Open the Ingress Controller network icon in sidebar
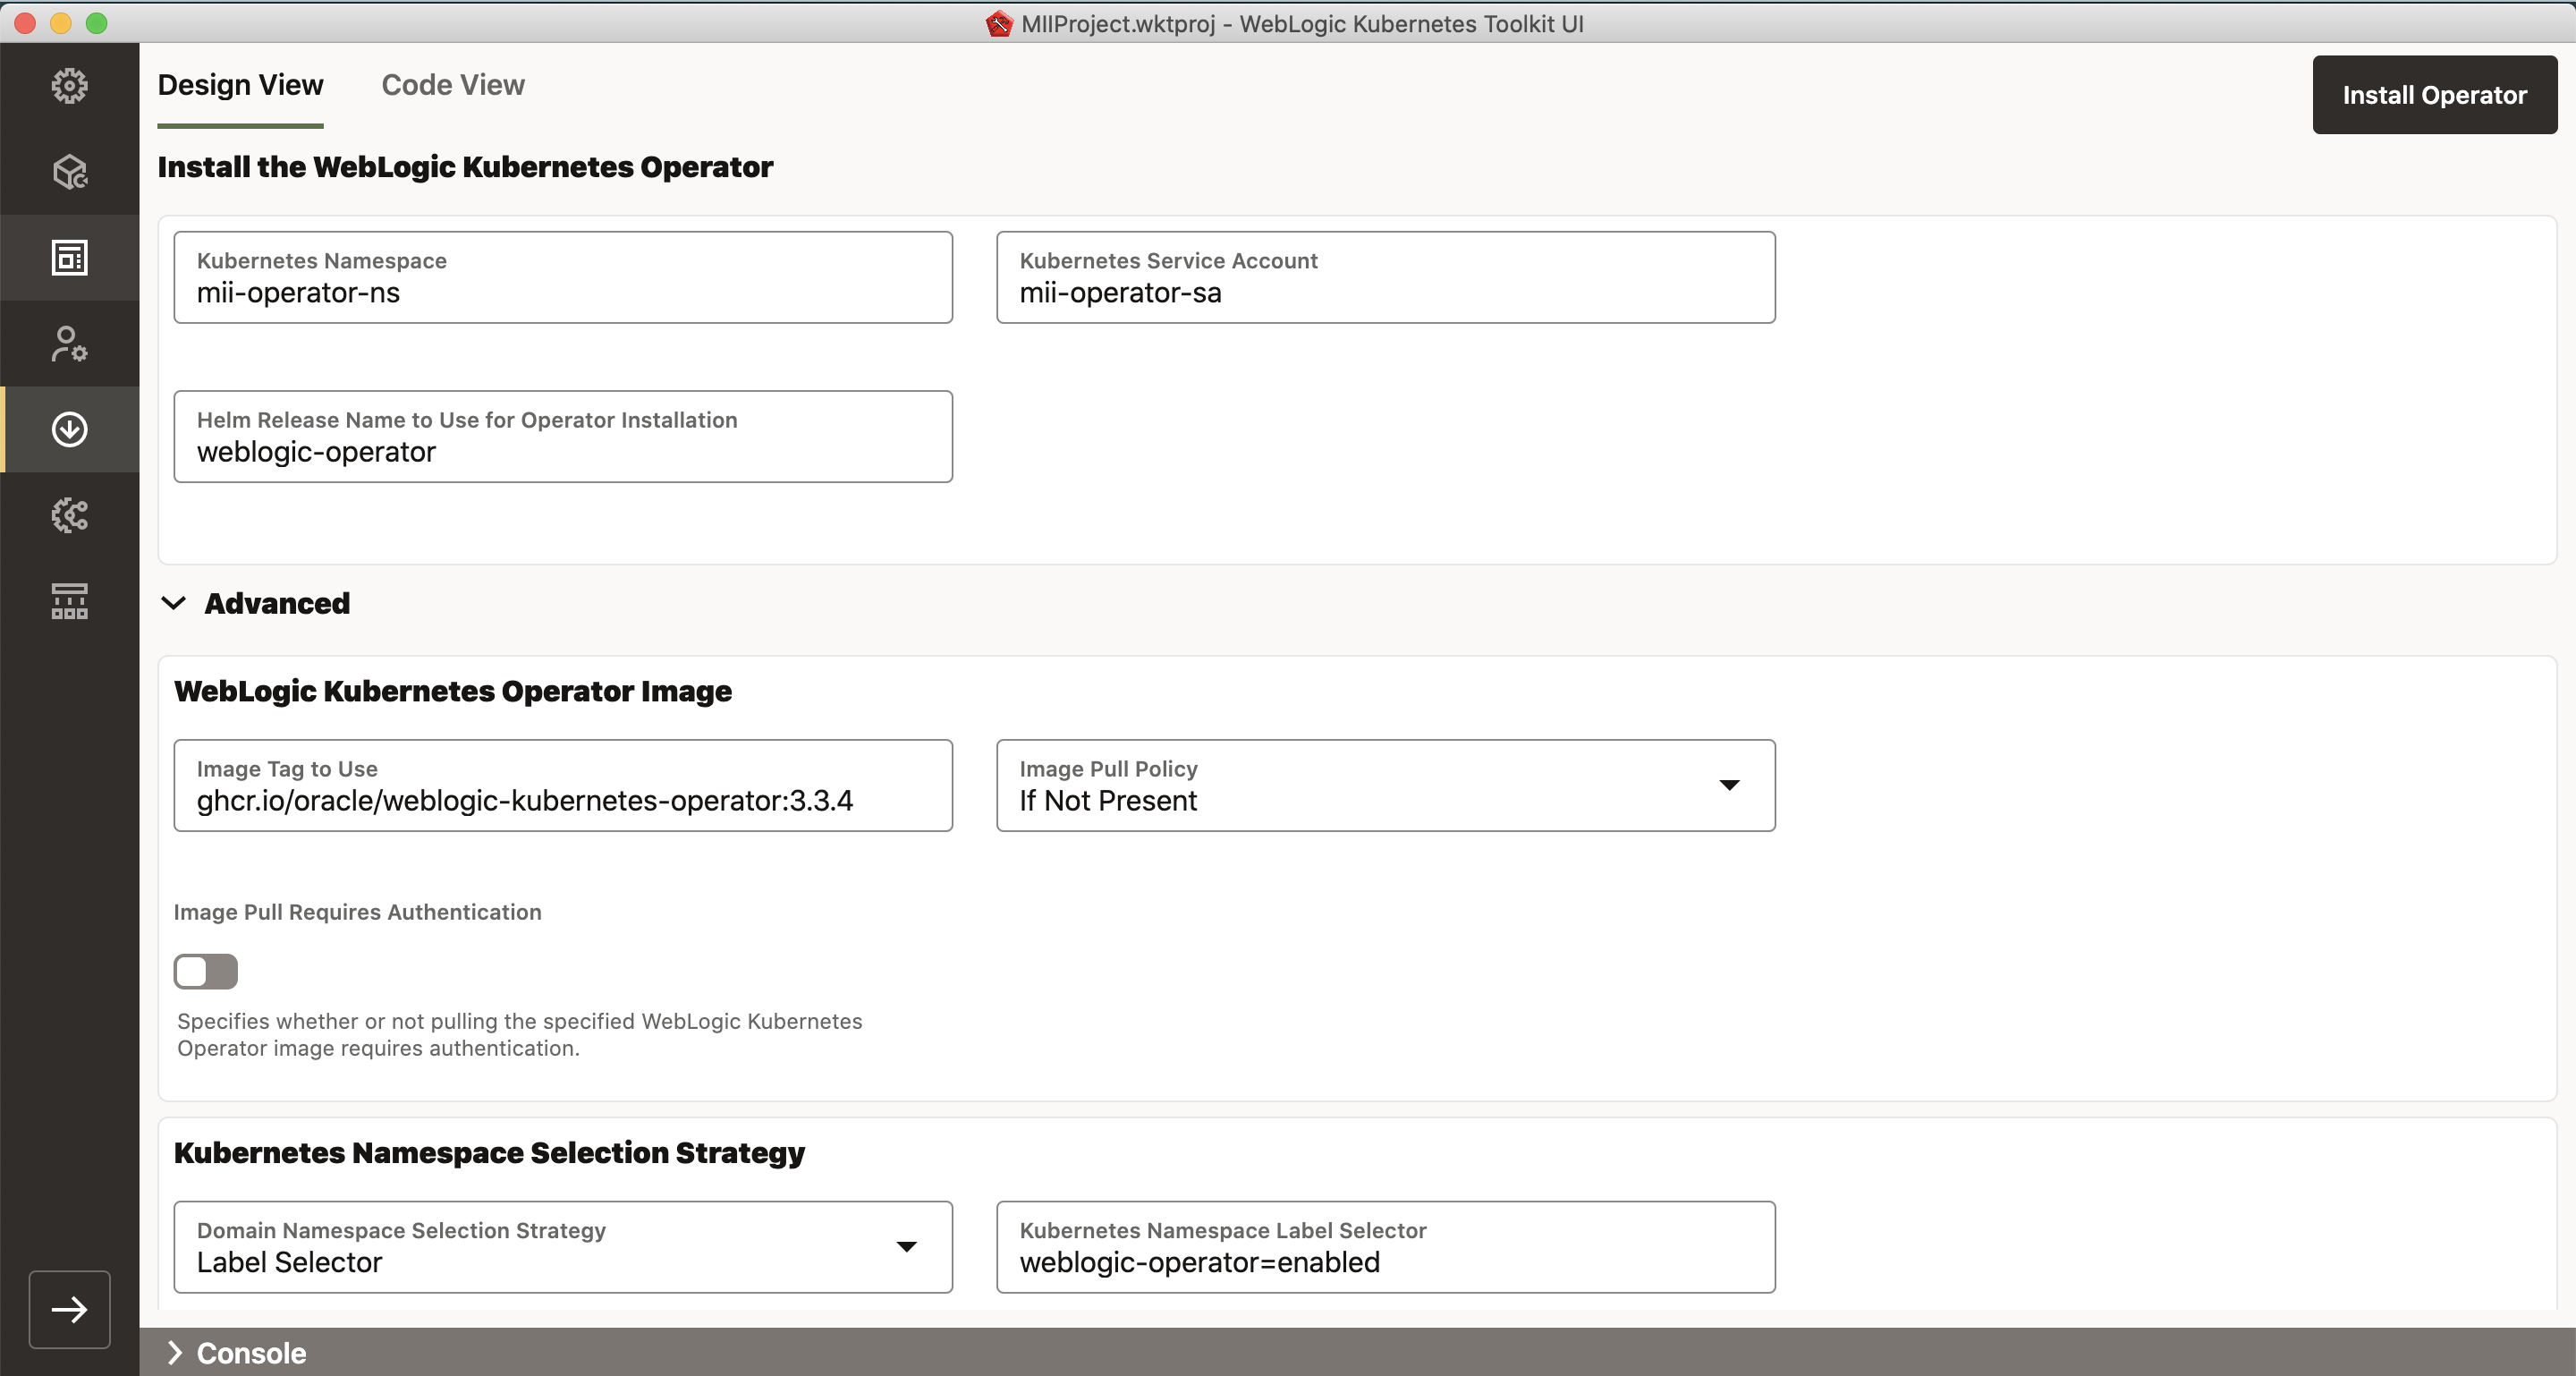This screenshot has width=2576, height=1376. tap(69, 602)
